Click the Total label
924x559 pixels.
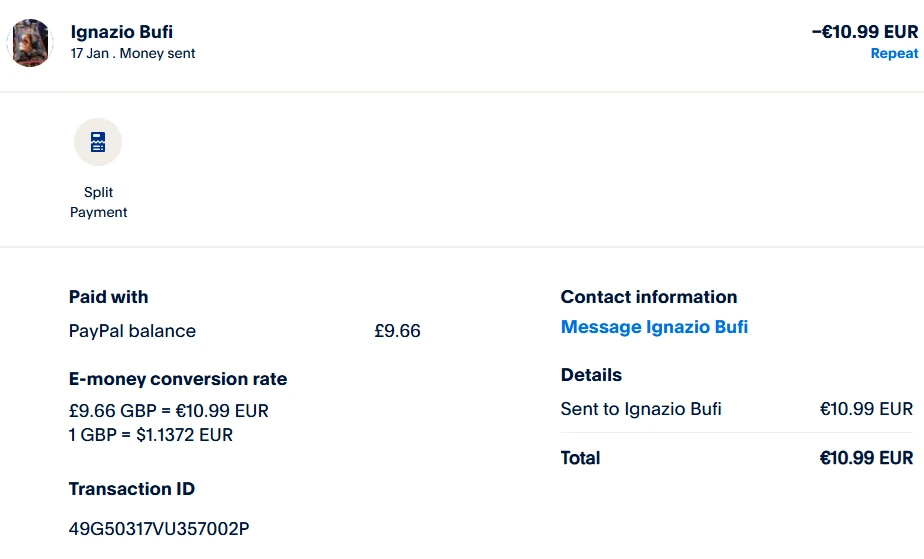pyautogui.click(x=581, y=458)
